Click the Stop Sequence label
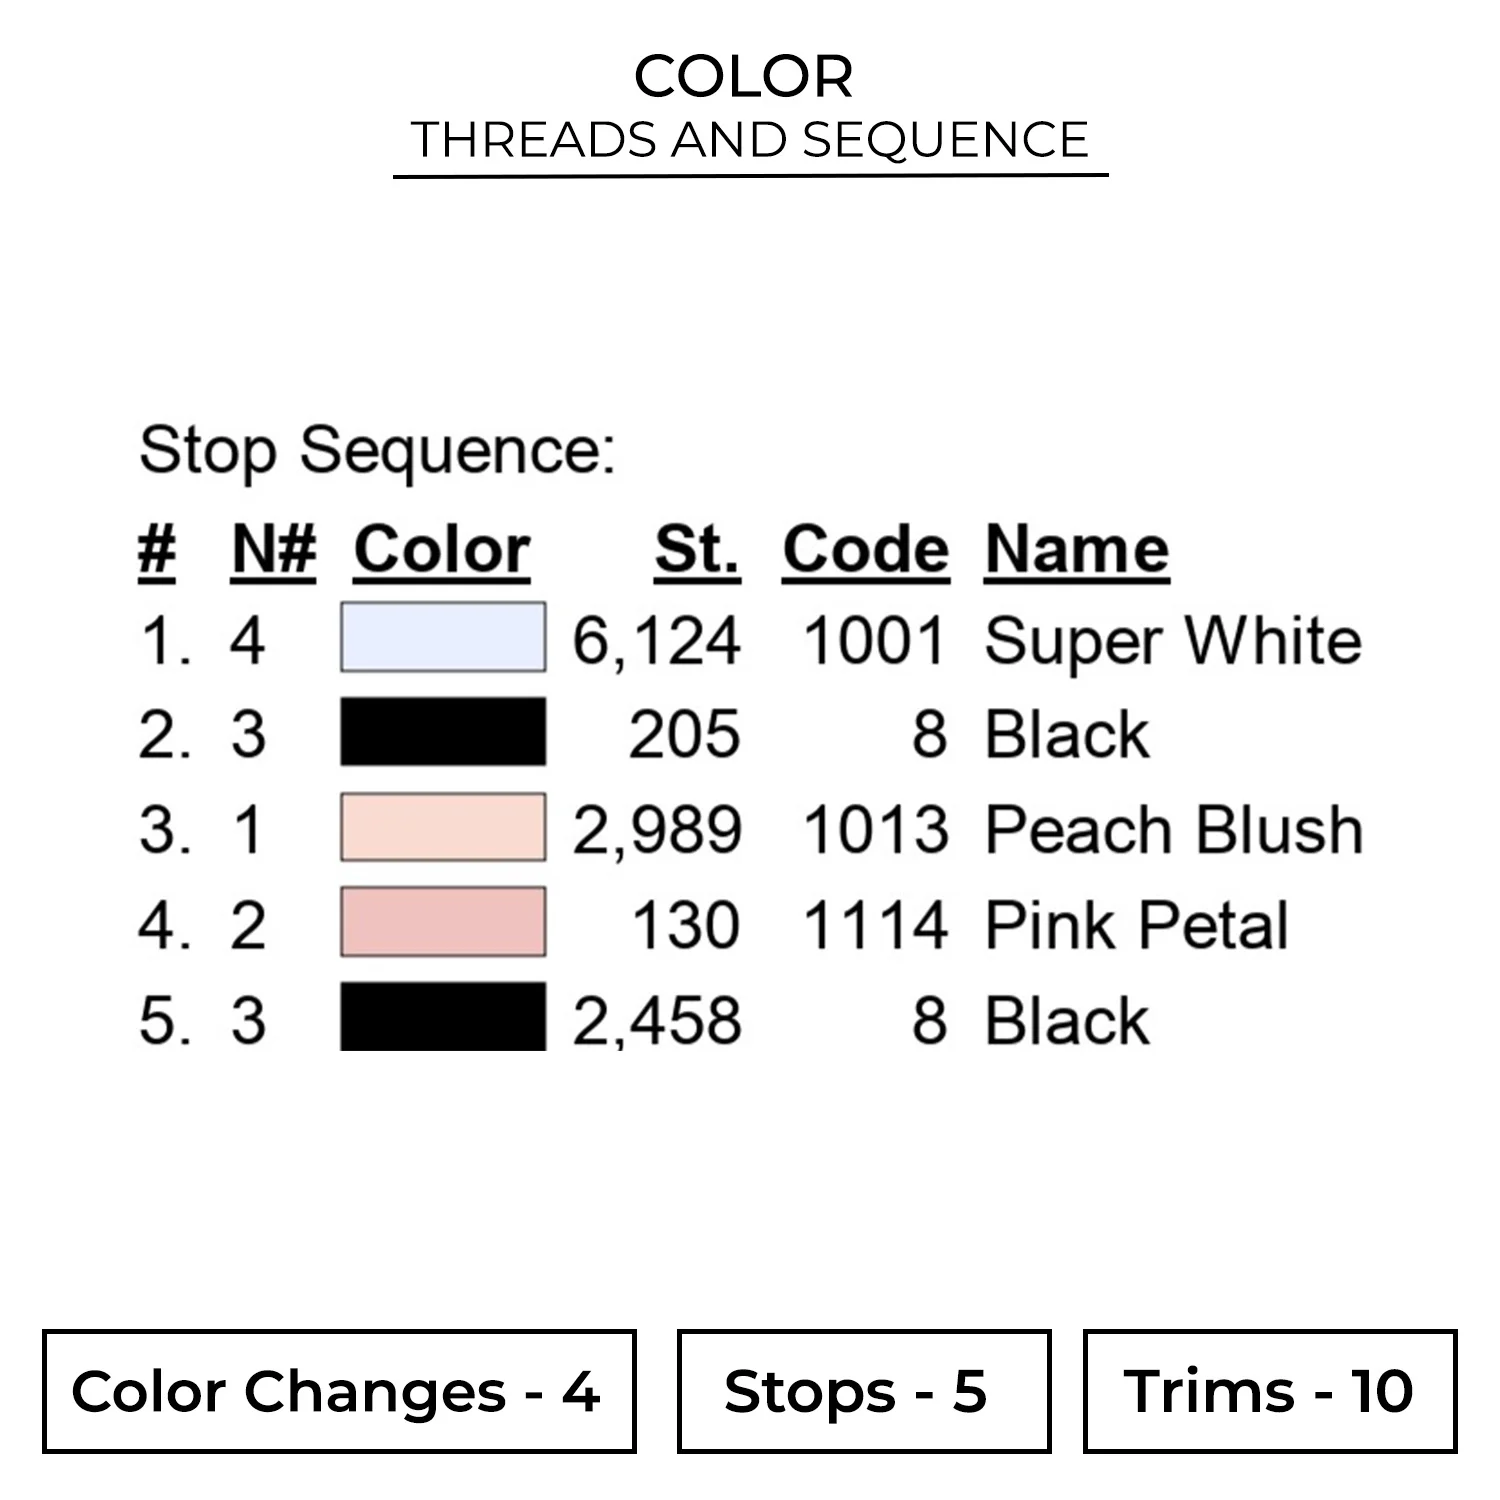 (377, 450)
